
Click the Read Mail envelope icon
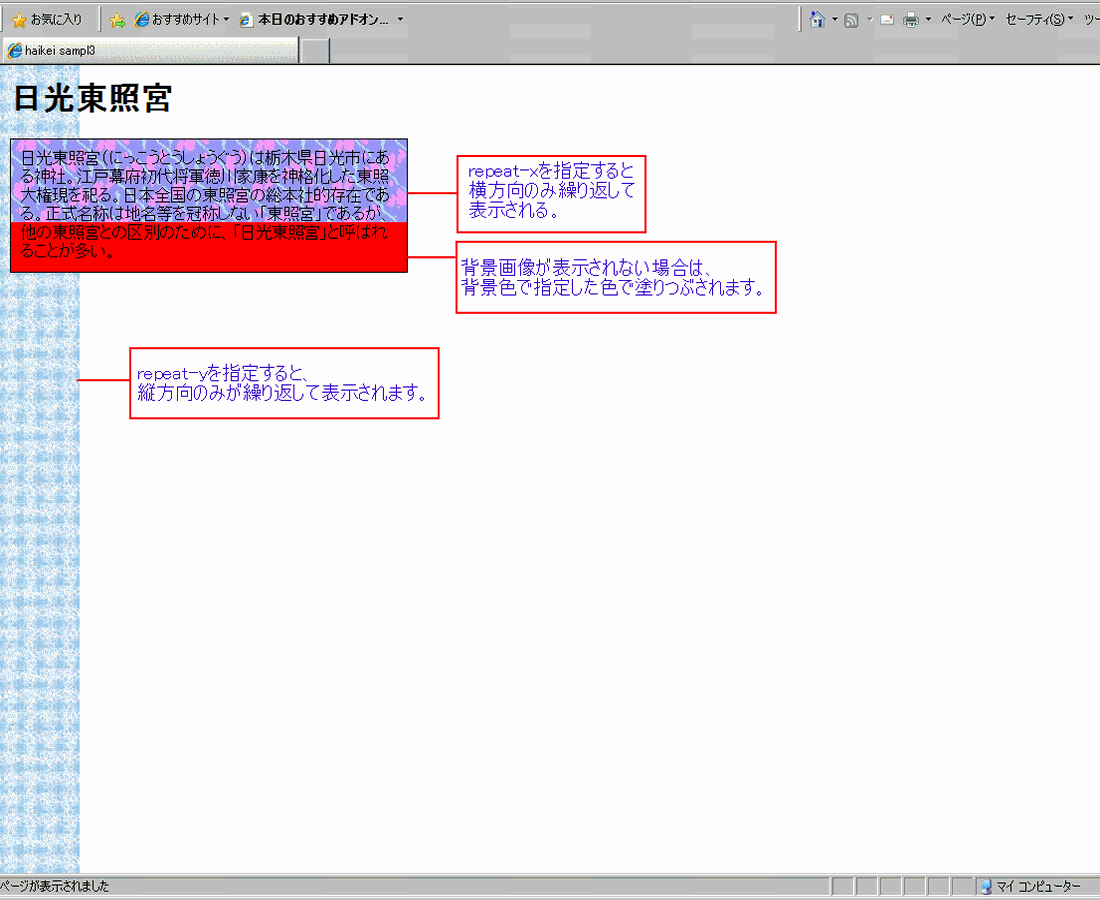pyautogui.click(x=887, y=20)
